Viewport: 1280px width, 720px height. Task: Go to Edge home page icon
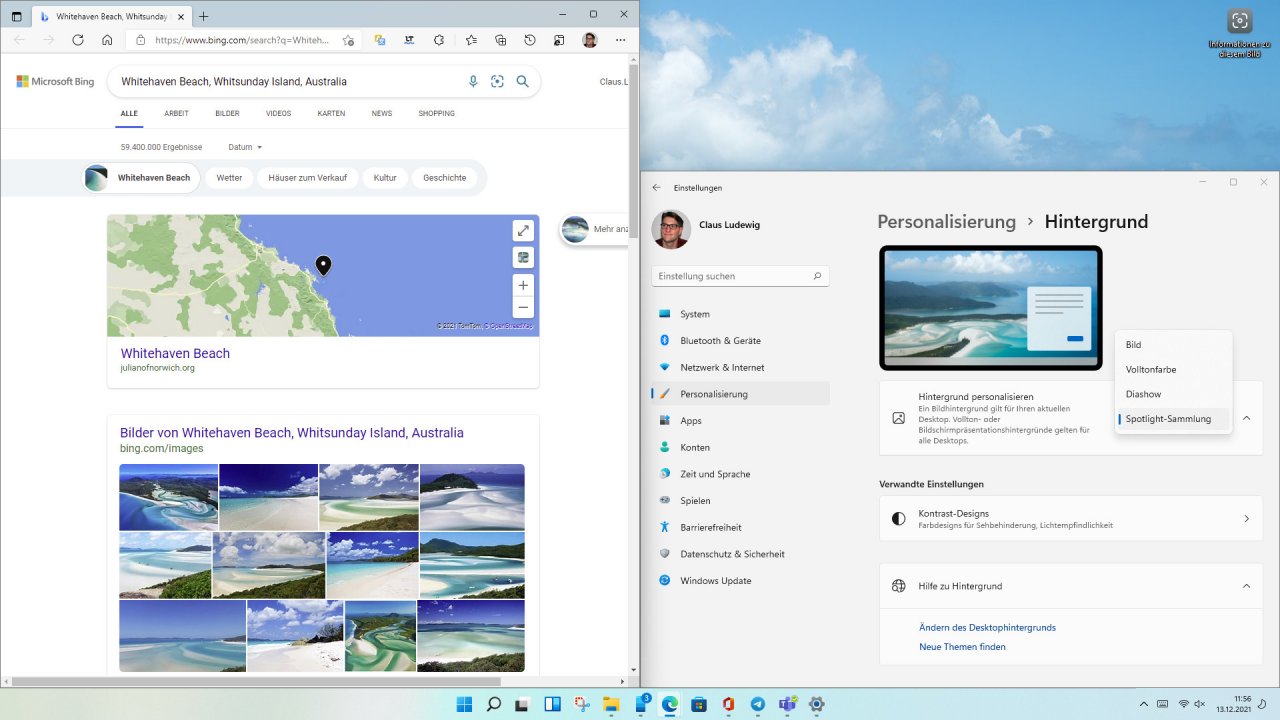[107, 40]
